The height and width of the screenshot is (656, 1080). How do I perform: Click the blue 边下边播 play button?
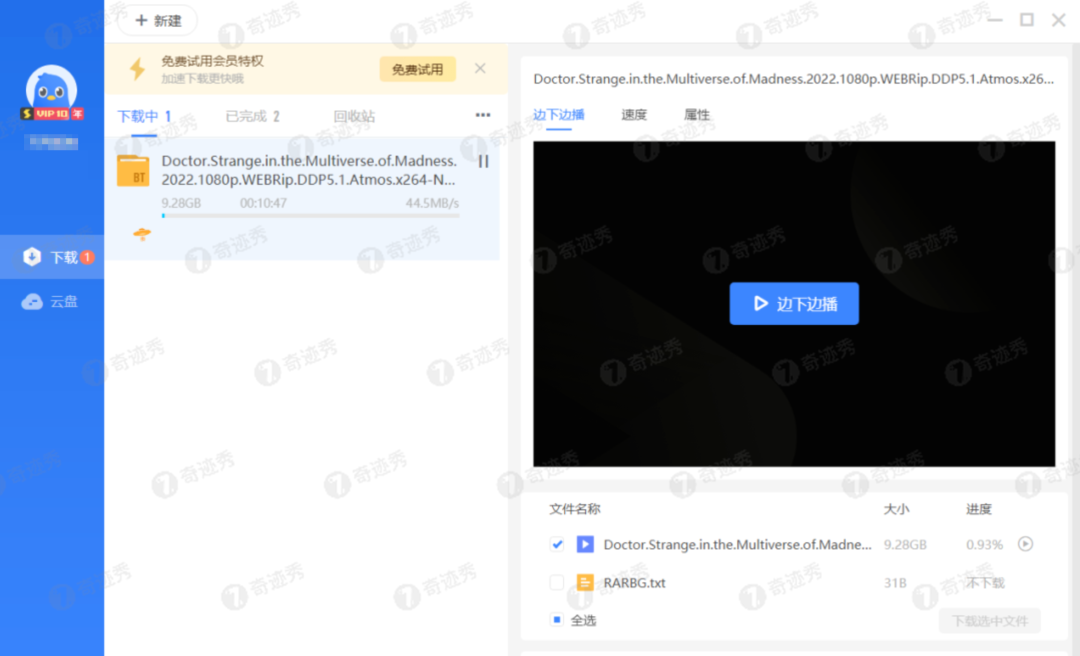pos(794,304)
